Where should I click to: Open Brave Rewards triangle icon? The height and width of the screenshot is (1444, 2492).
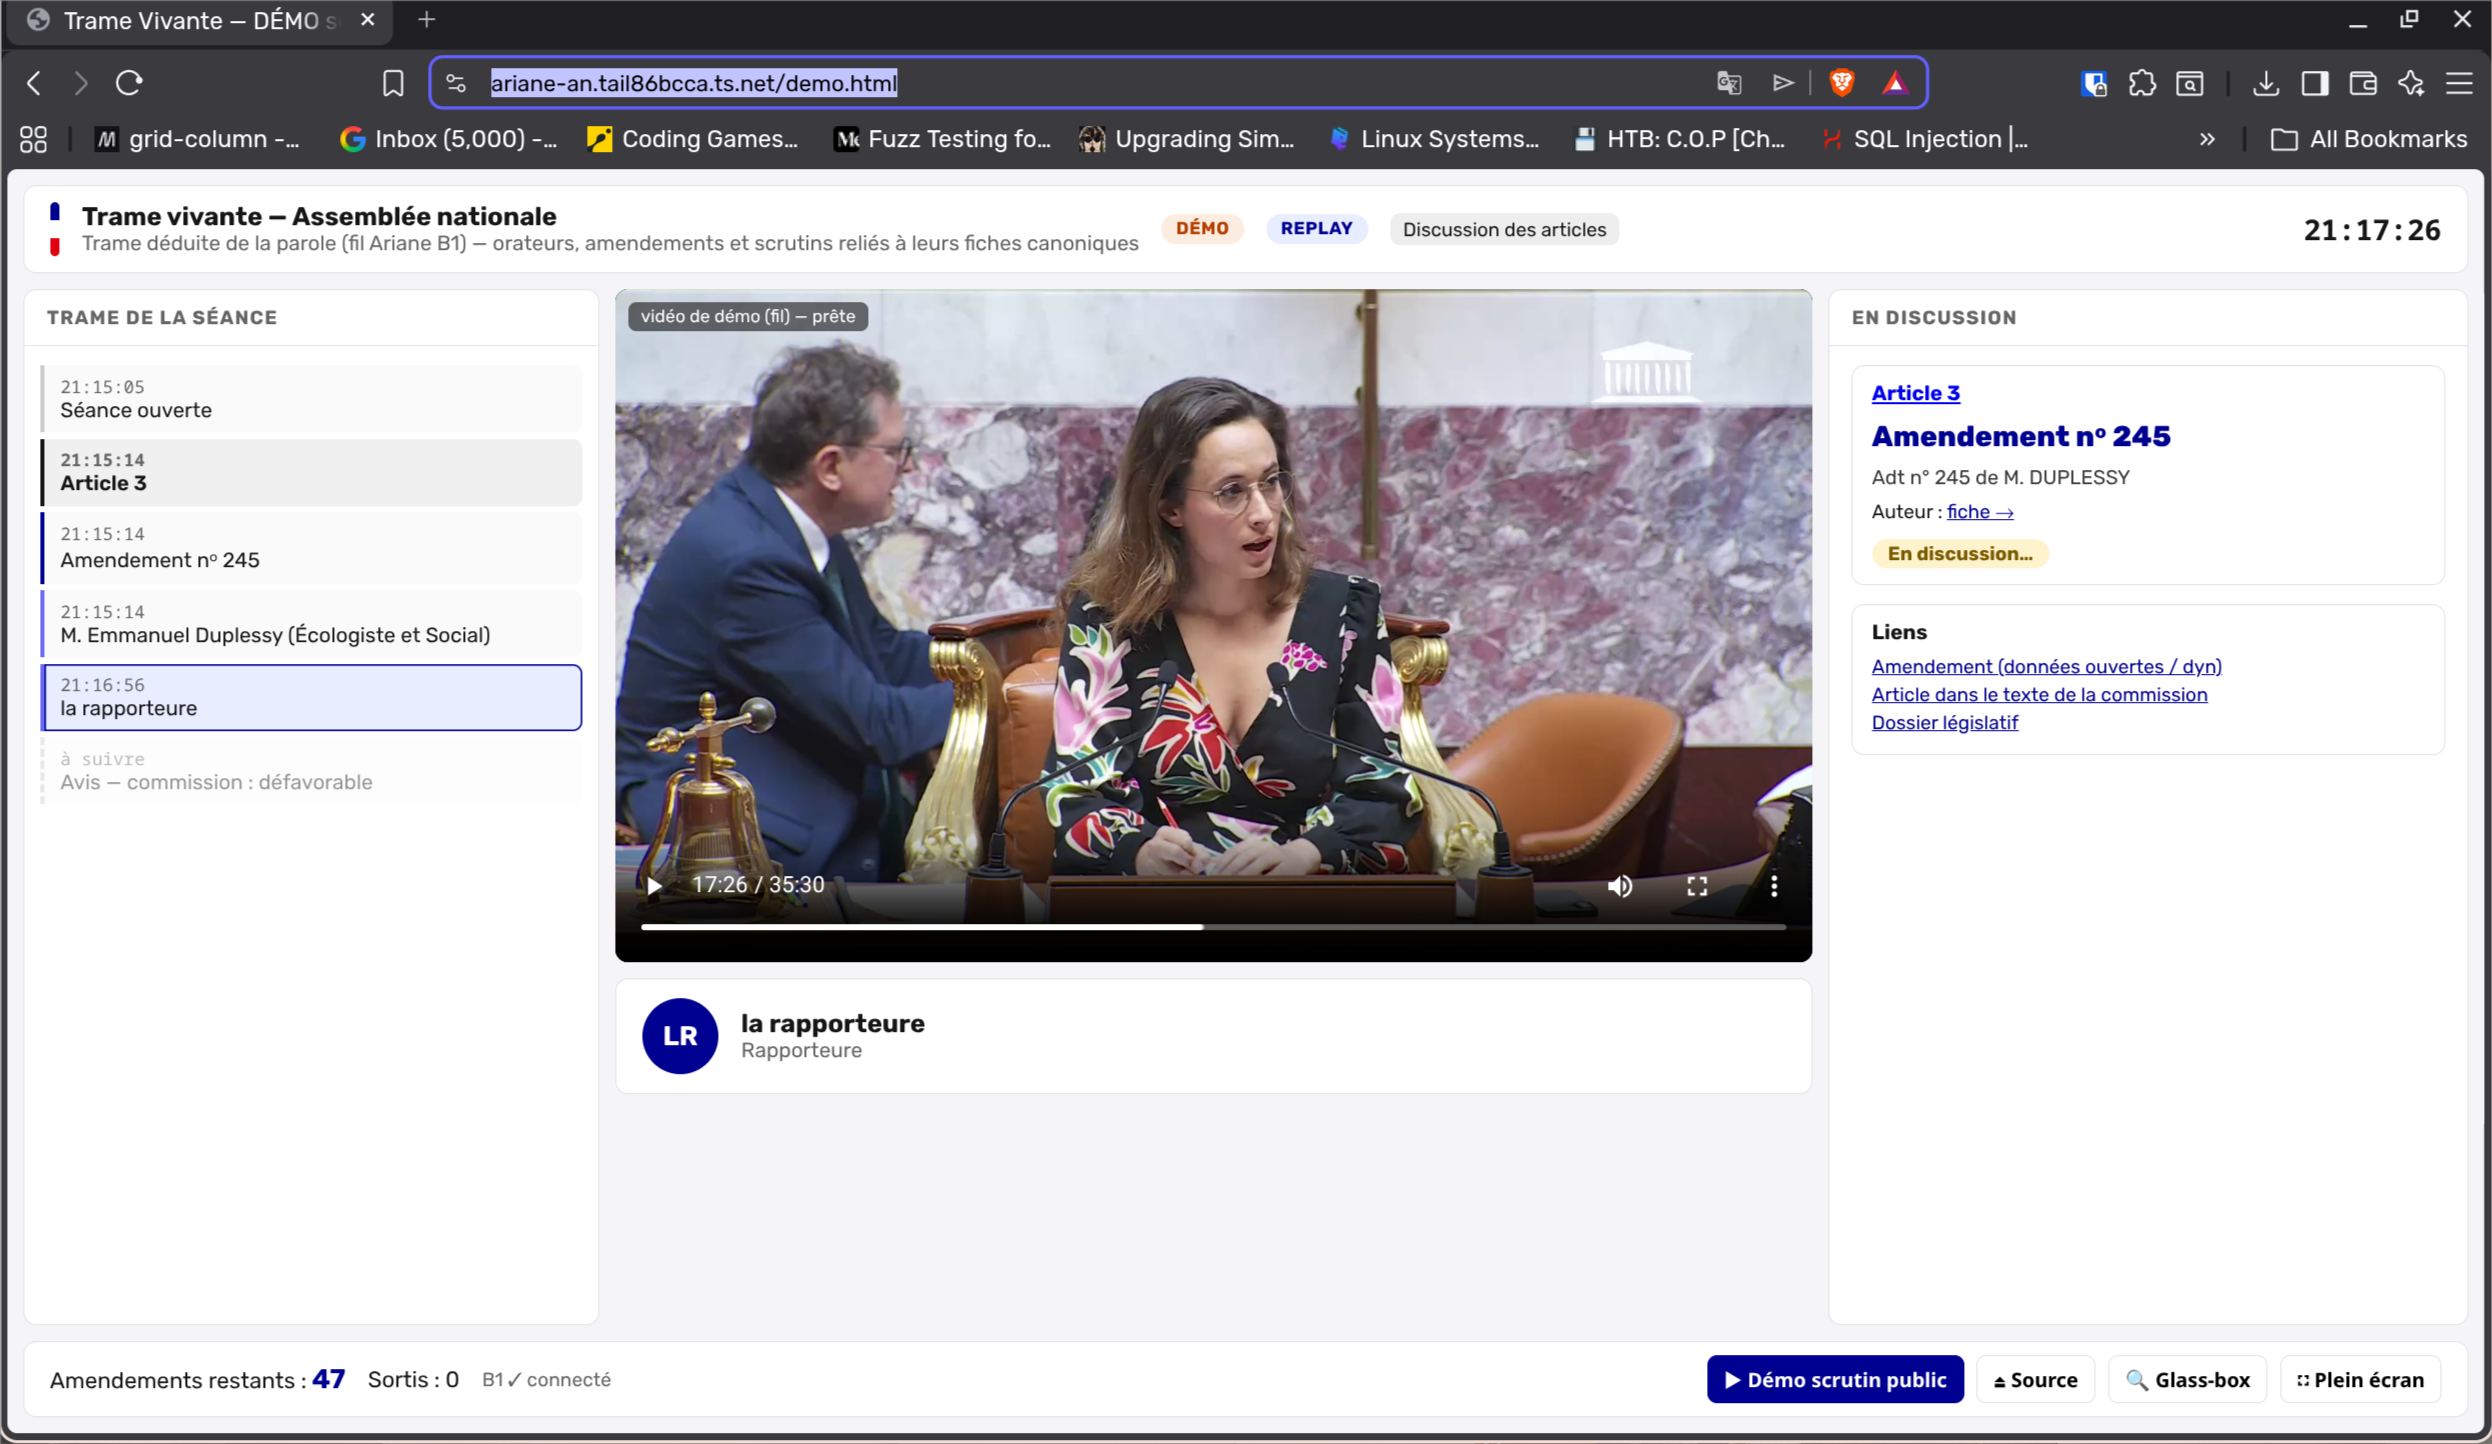pyautogui.click(x=1895, y=83)
